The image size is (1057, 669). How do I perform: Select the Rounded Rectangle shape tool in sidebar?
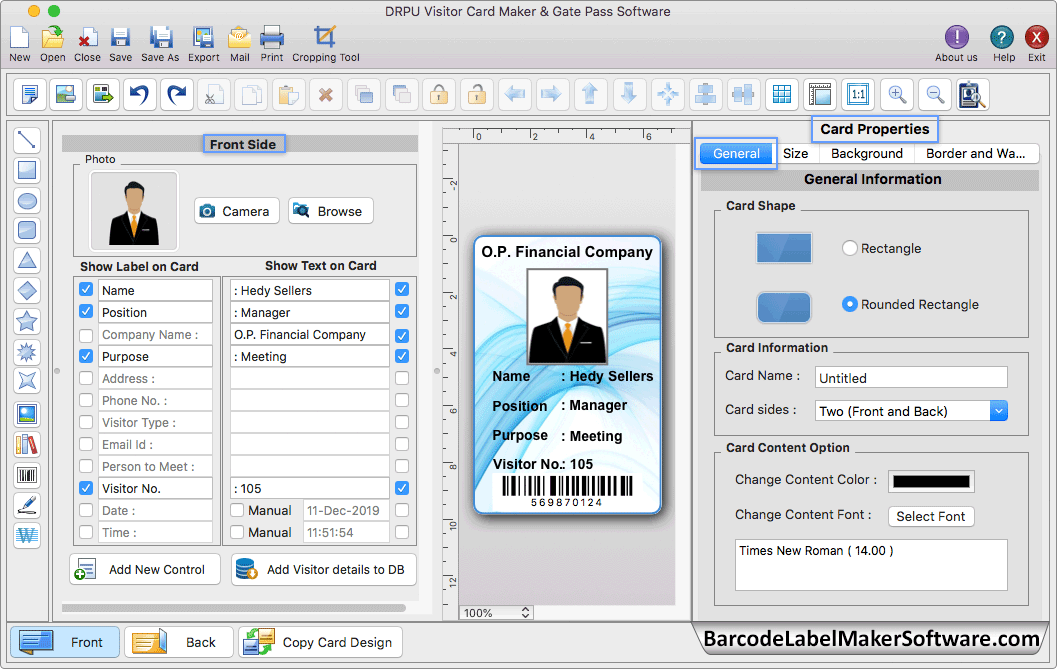[27, 231]
